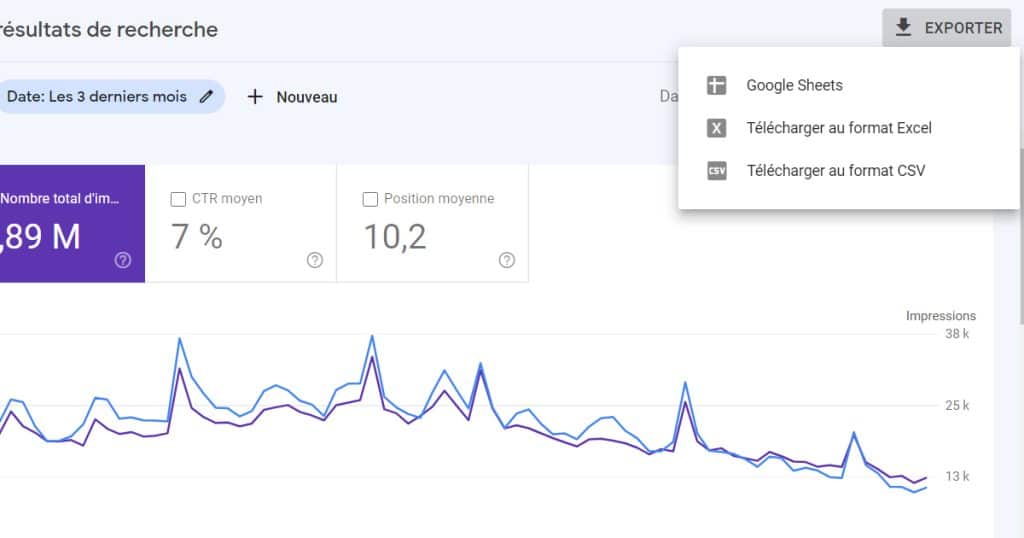
Task: Toggle the Nombre total d'impressions card
Action: click(72, 223)
